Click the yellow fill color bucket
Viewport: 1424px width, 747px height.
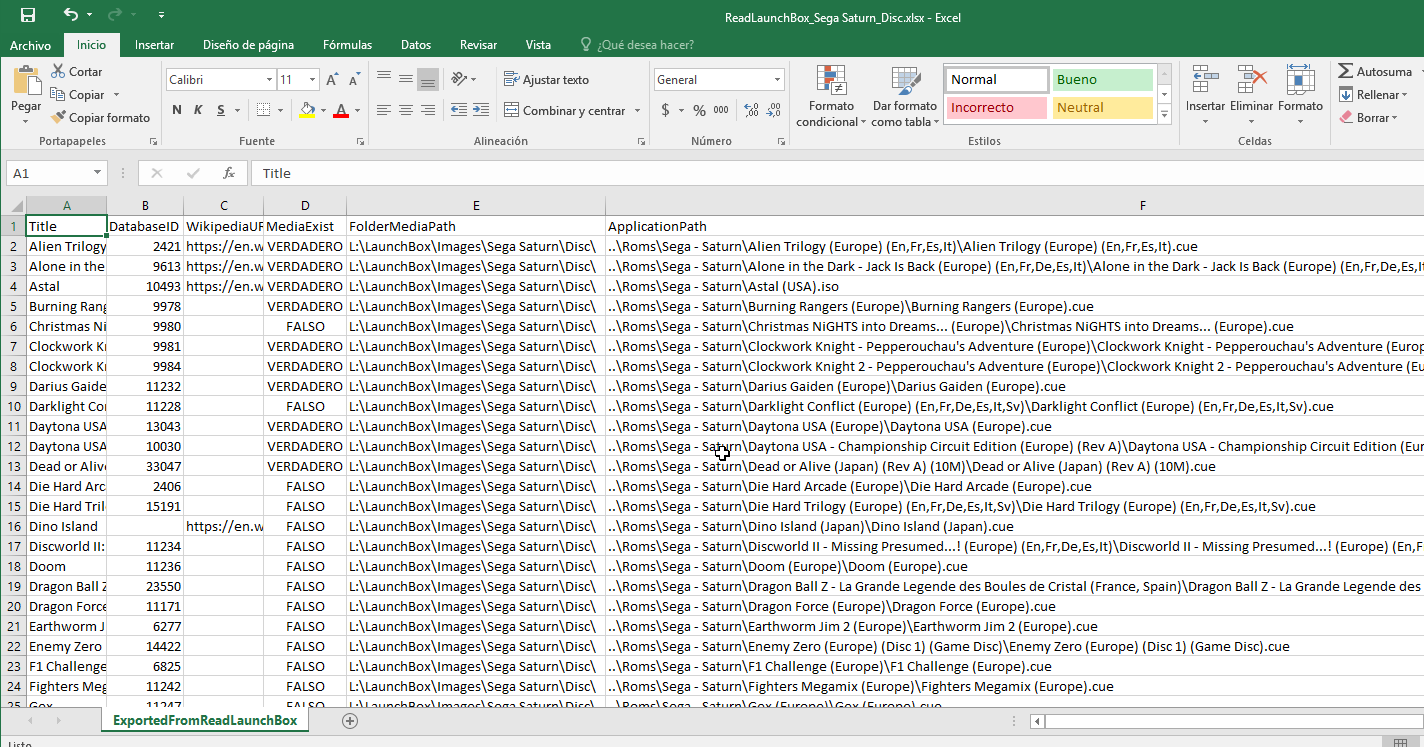pos(308,110)
